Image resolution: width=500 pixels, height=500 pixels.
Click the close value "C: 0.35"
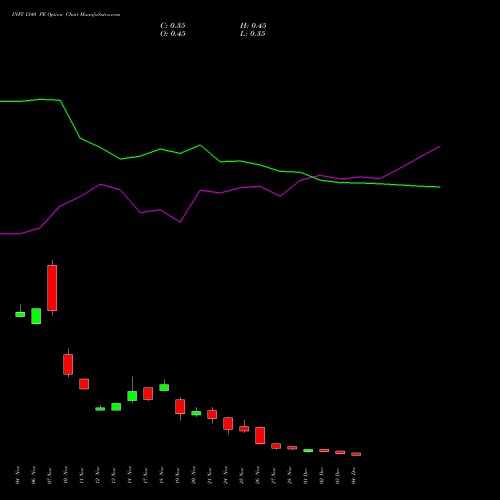[173, 26]
